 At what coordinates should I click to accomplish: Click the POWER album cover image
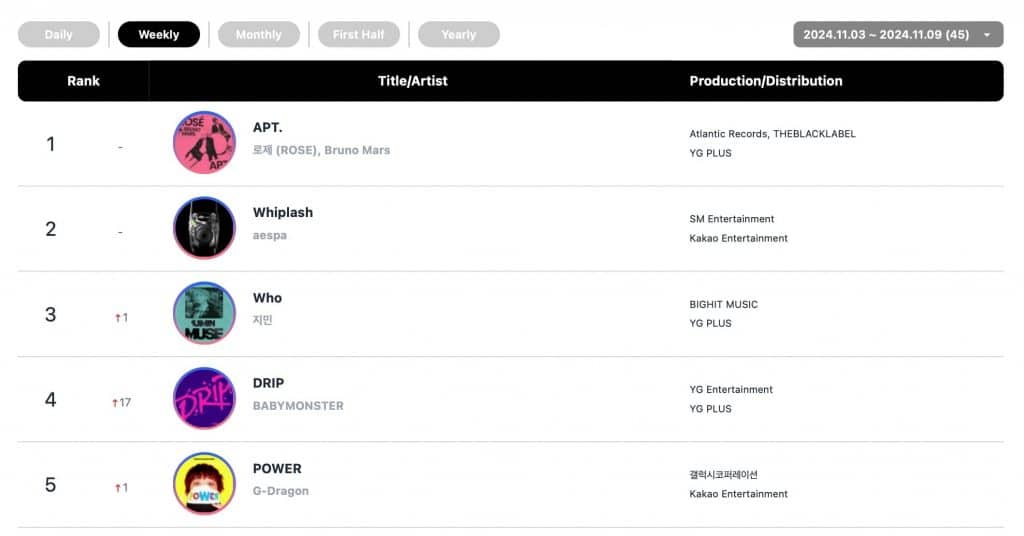[204, 484]
